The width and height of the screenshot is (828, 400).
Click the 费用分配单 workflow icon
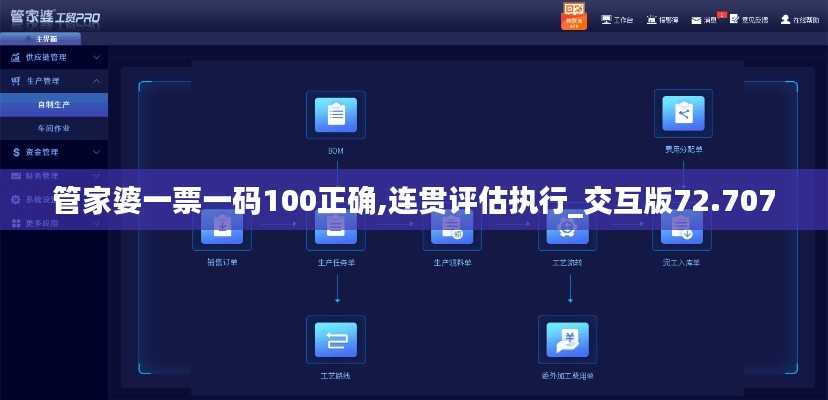[684, 114]
